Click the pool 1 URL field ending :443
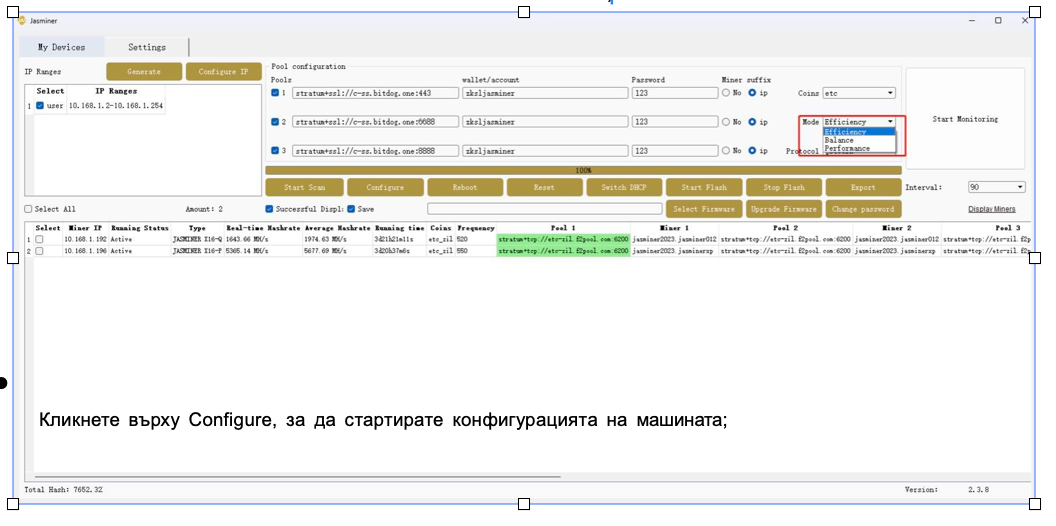1056x526 pixels. pyautogui.click(x=375, y=93)
